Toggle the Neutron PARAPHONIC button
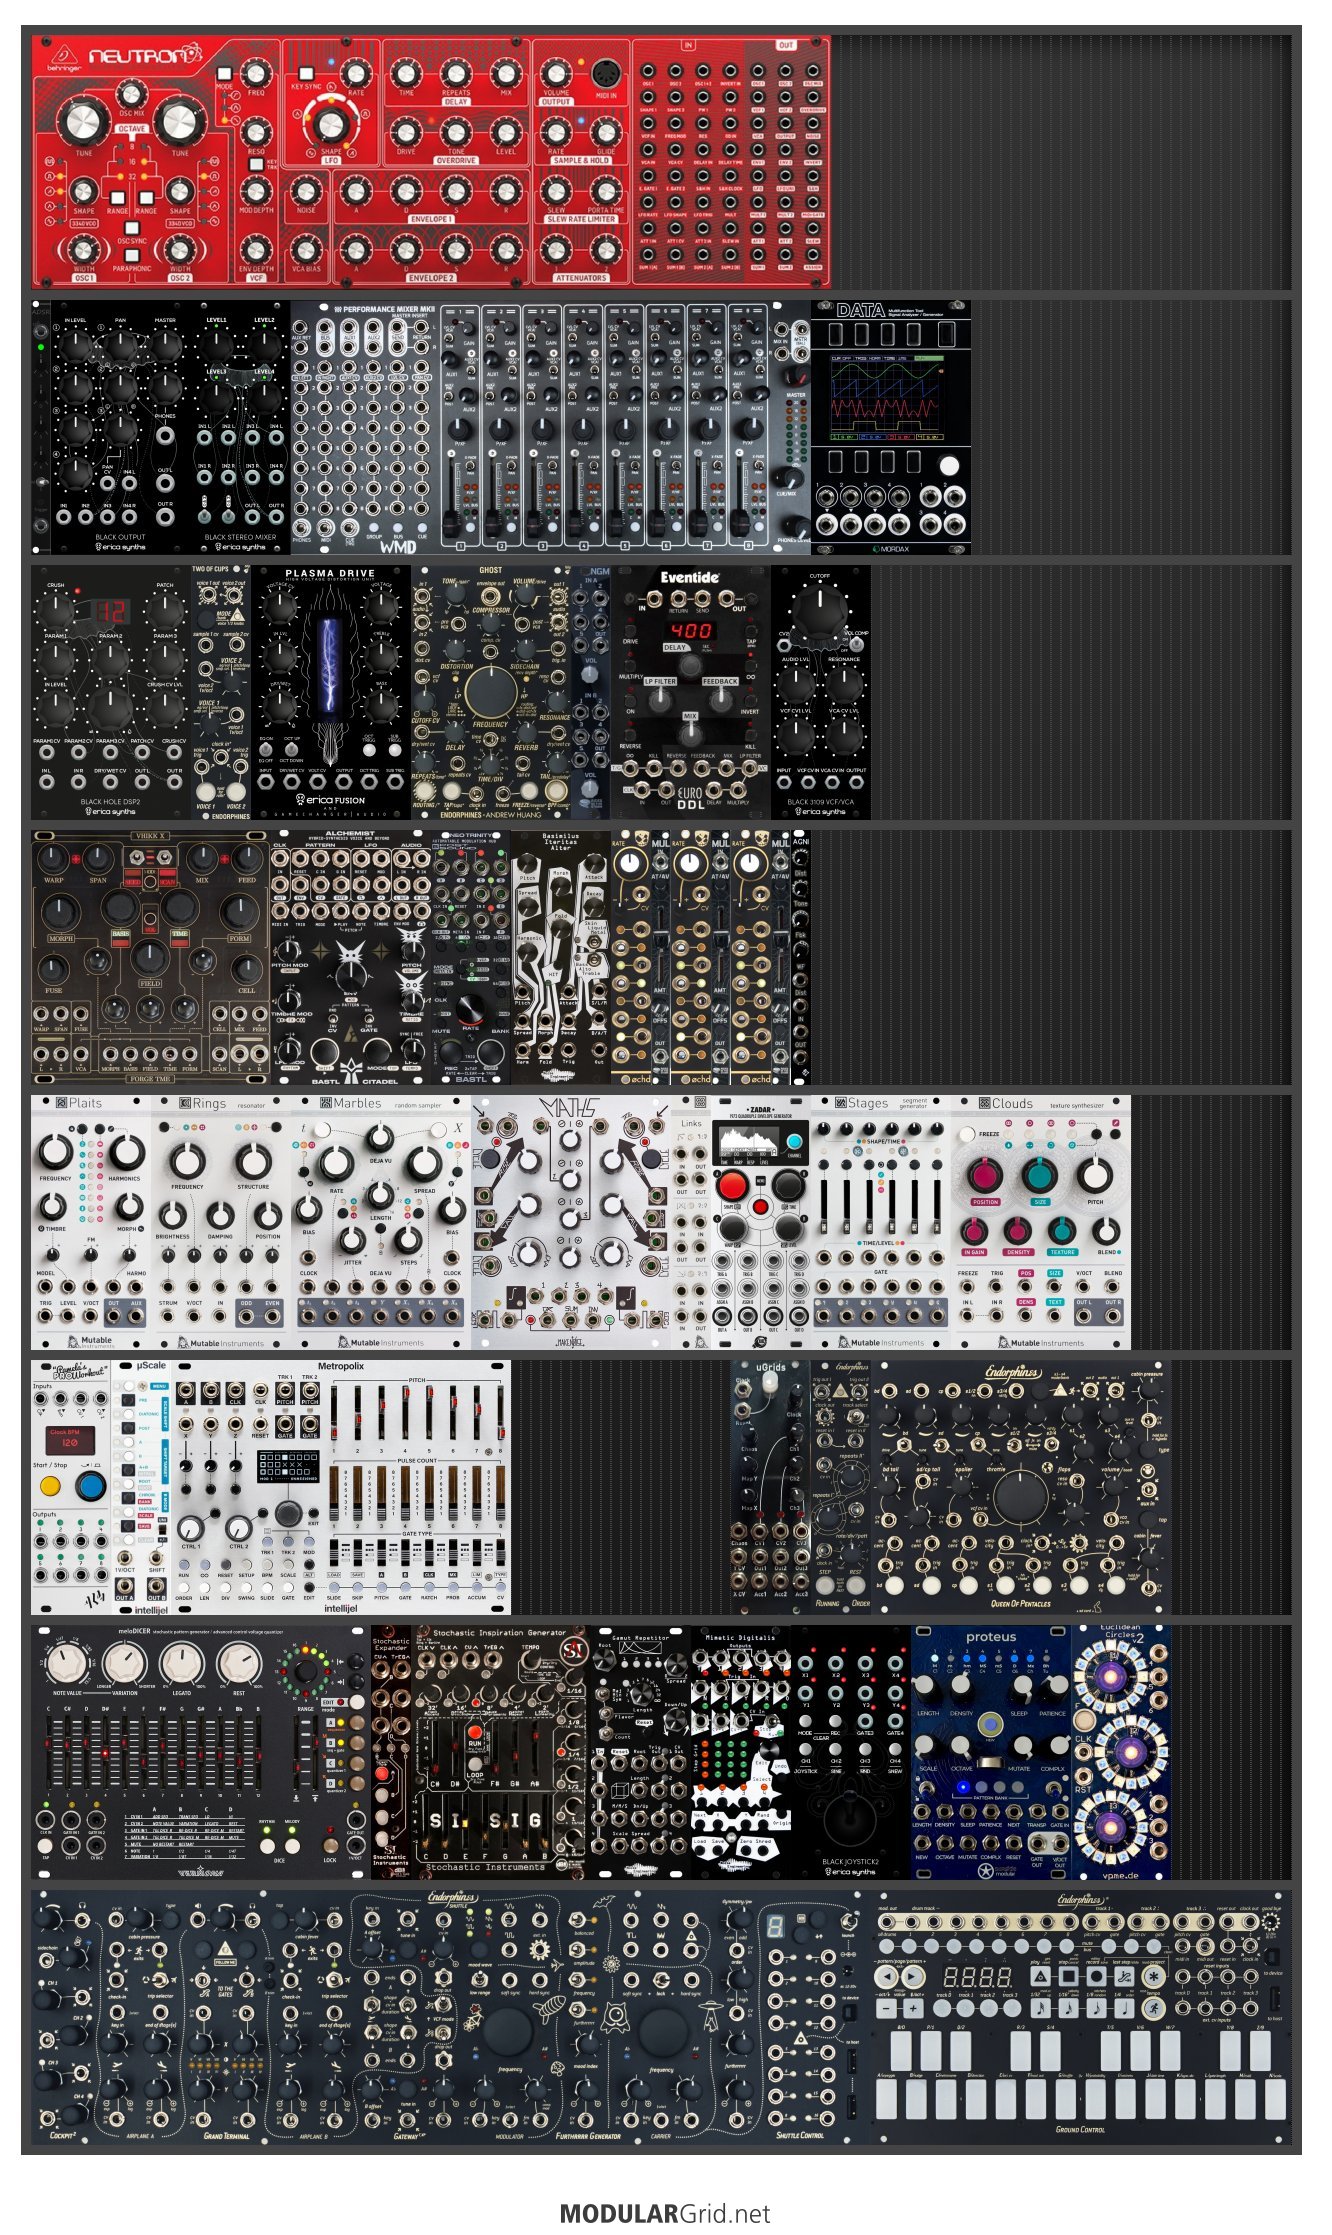Image resolution: width=1332 pixels, height=2235 pixels. click(131, 255)
